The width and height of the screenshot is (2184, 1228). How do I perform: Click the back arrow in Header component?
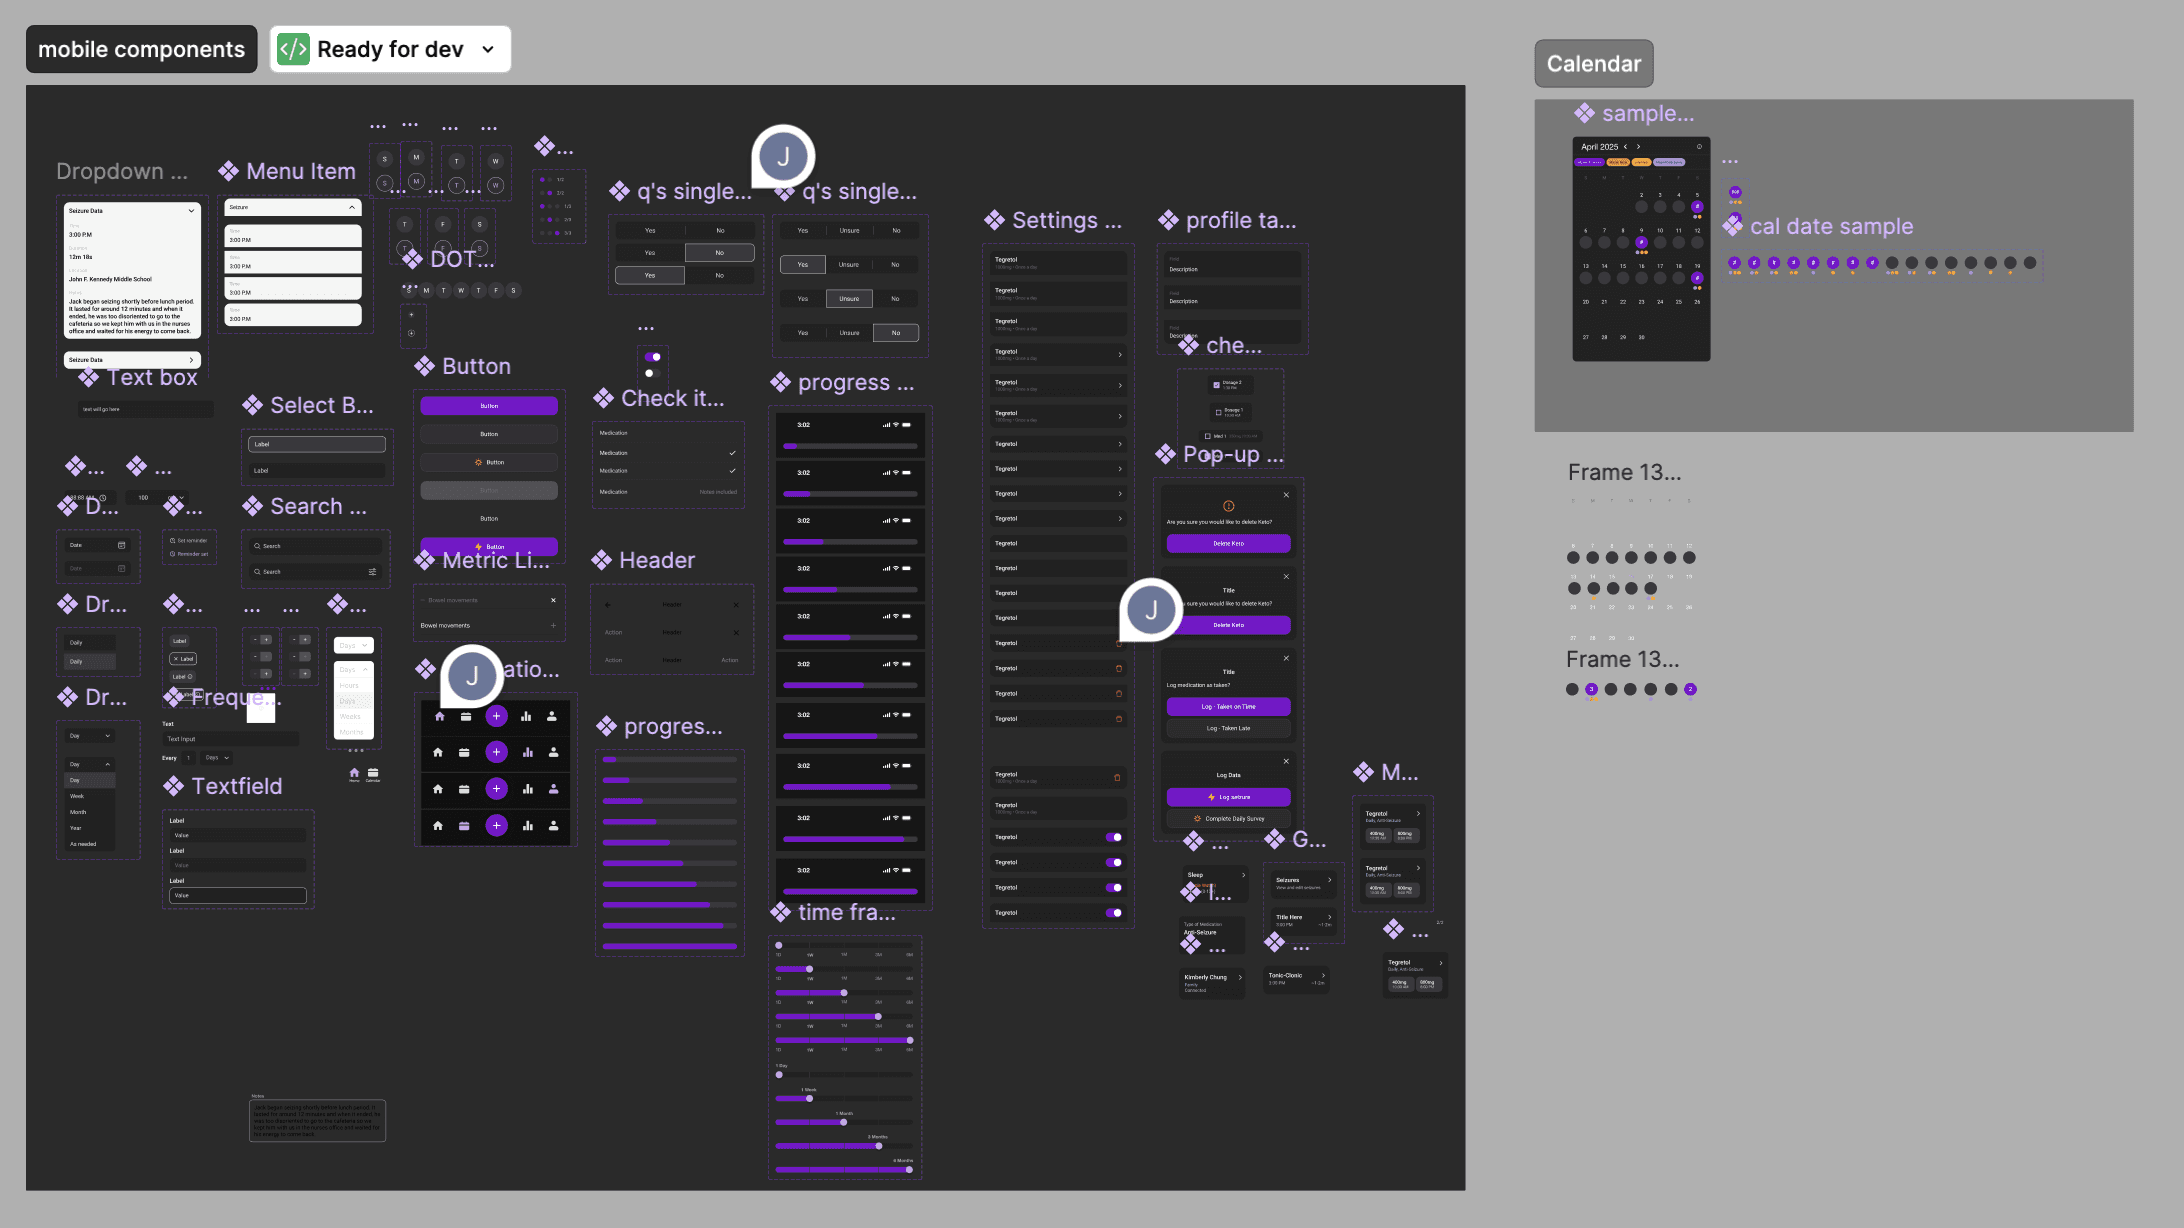[x=608, y=605]
